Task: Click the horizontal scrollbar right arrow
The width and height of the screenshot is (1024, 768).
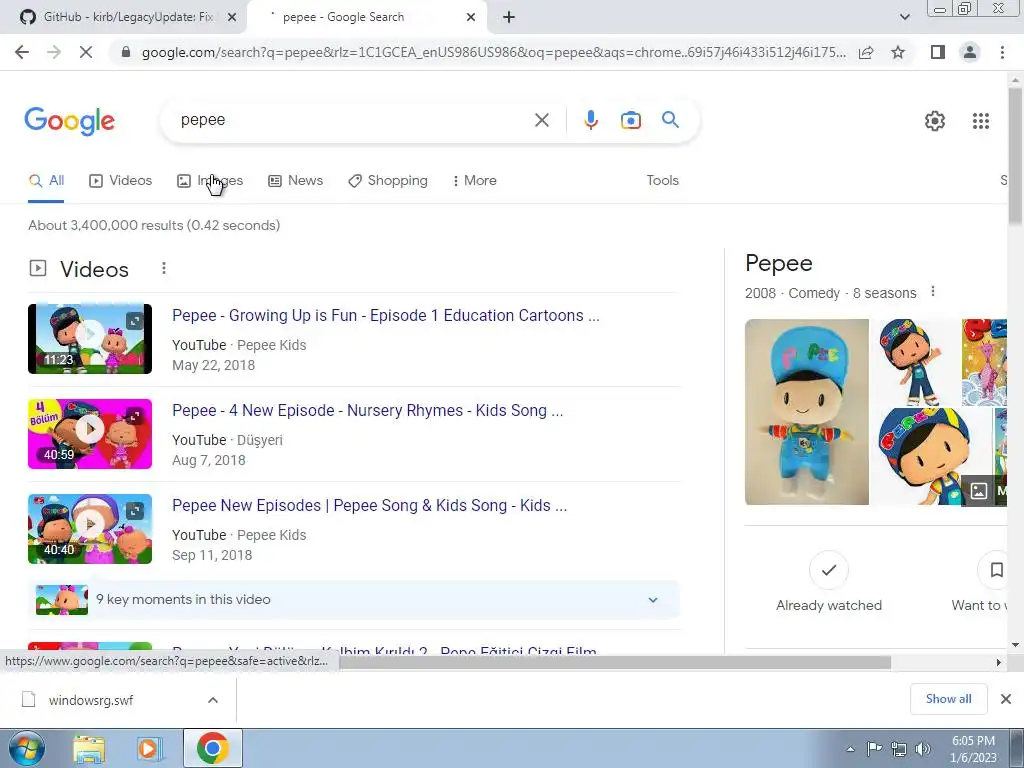Action: click(x=999, y=662)
